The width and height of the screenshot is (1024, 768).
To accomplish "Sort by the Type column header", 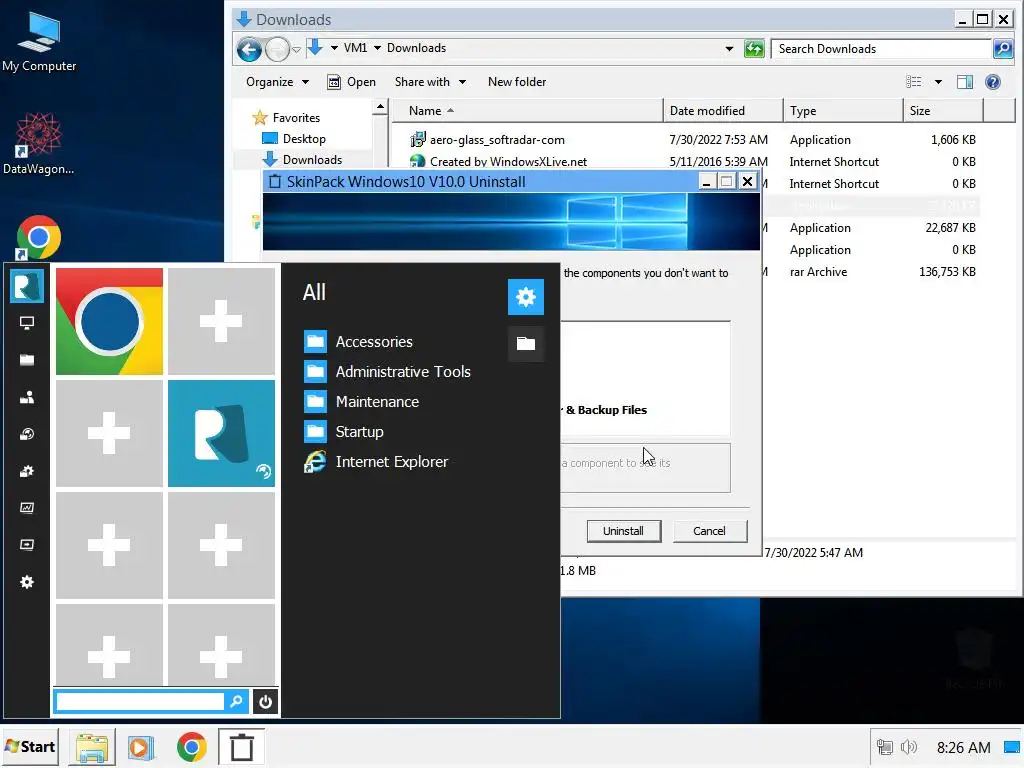I will tap(843, 111).
